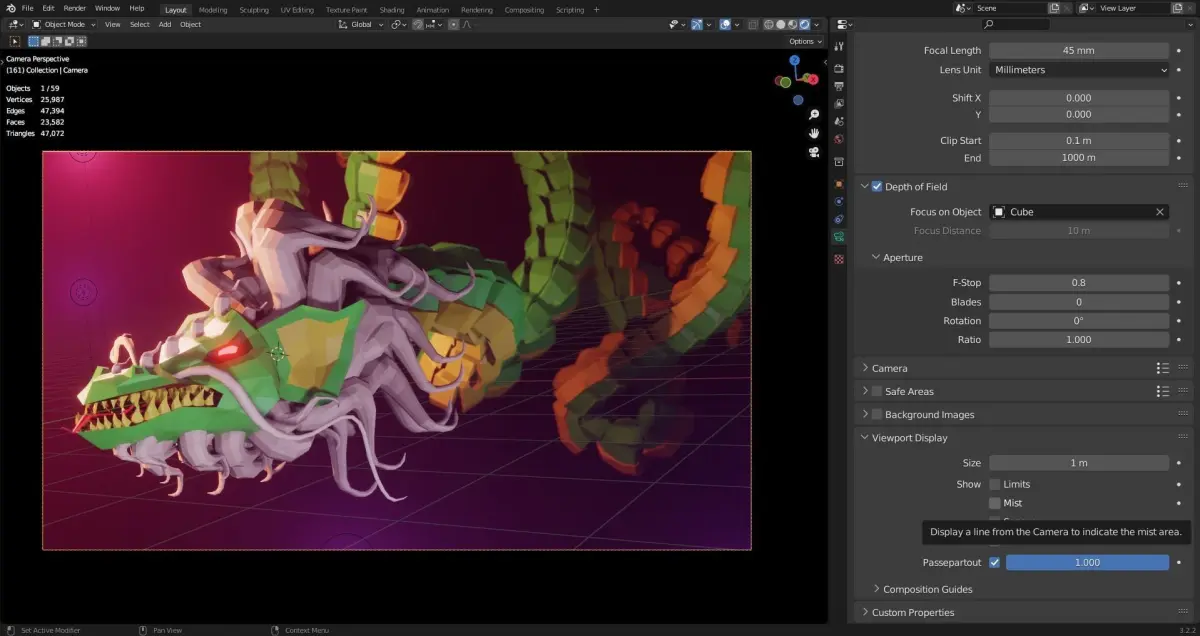Viewport: 1200px width, 636px height.
Task: Toggle camera view with the camera icon
Action: [x=814, y=152]
